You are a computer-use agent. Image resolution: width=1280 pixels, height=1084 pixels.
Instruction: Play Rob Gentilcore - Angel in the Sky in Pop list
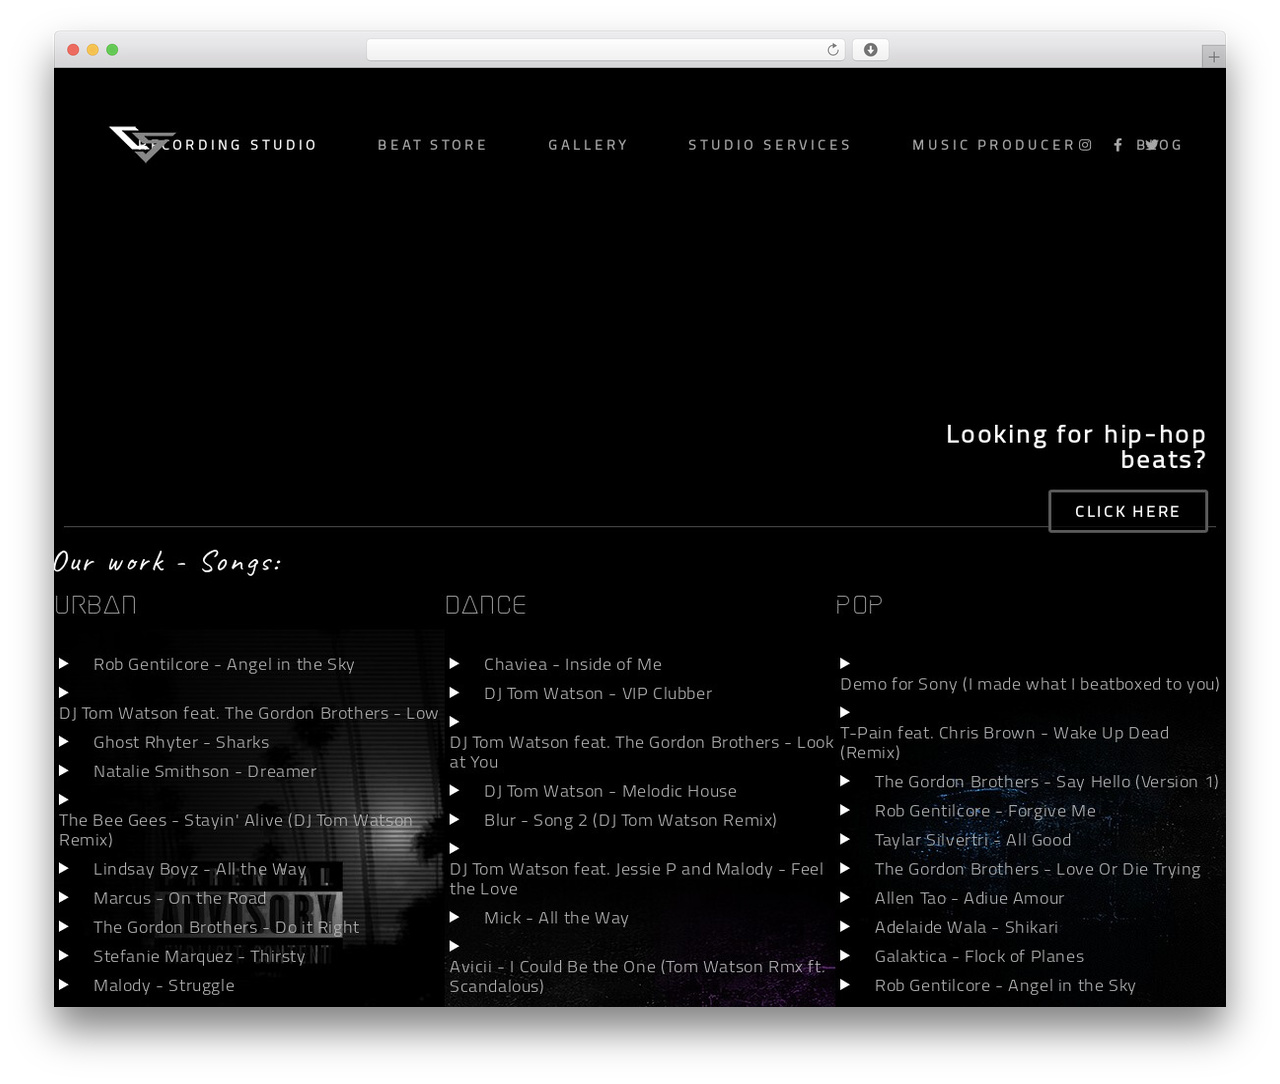(x=845, y=984)
